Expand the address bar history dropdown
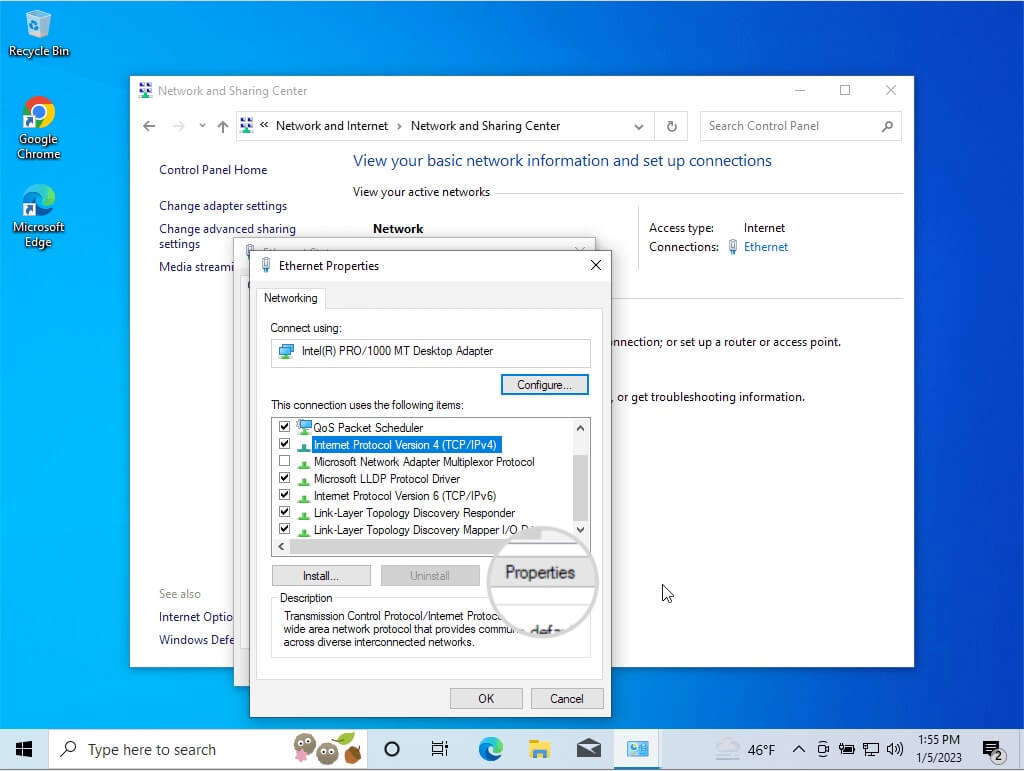Image resolution: width=1024 pixels, height=771 pixels. pyautogui.click(x=639, y=127)
